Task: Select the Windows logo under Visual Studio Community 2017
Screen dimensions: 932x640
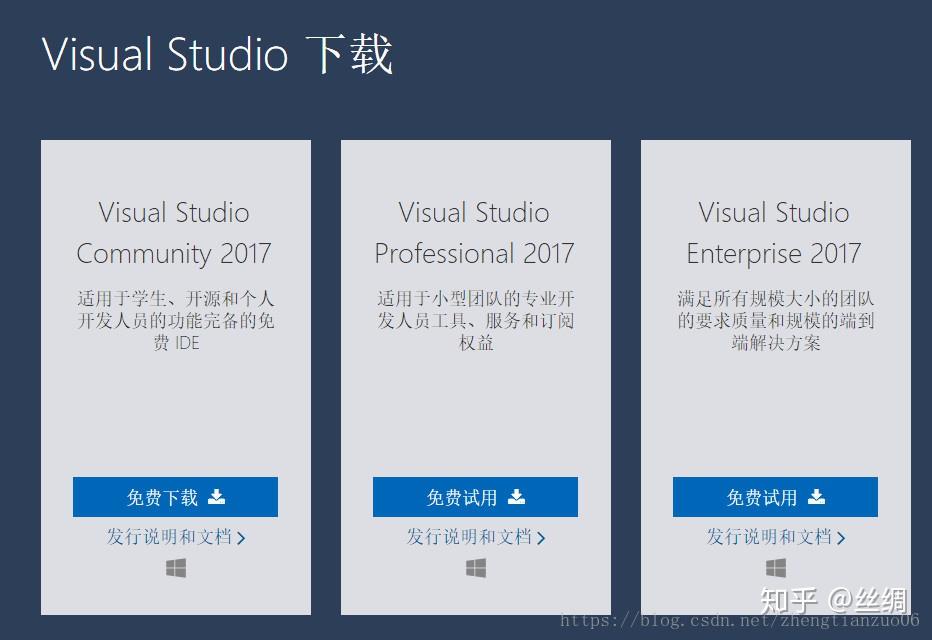Action: point(176,567)
